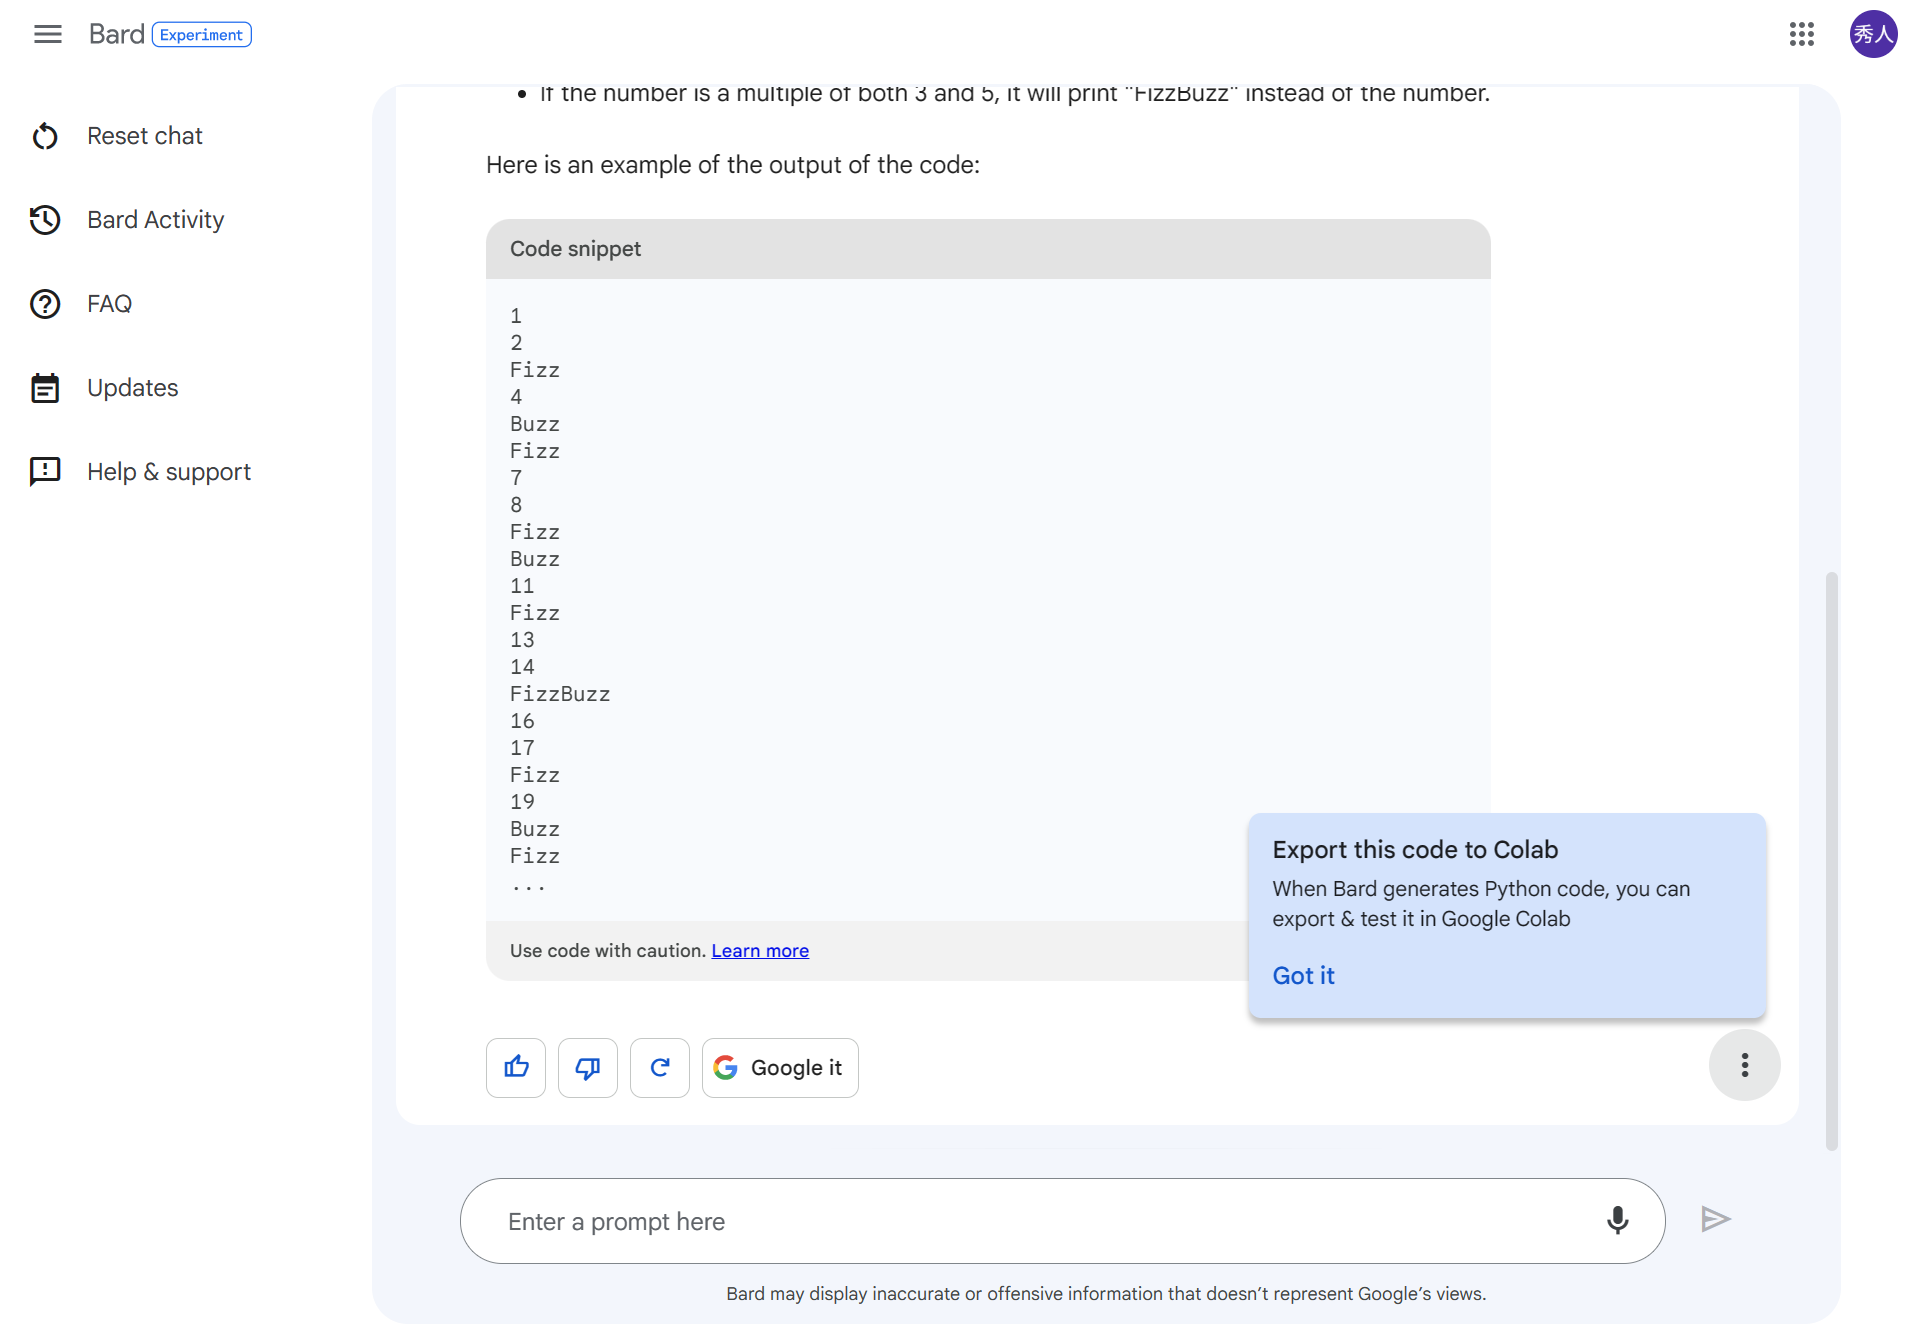Open the FAQ section
Screen dimensions: 1906x1340
pos(109,303)
